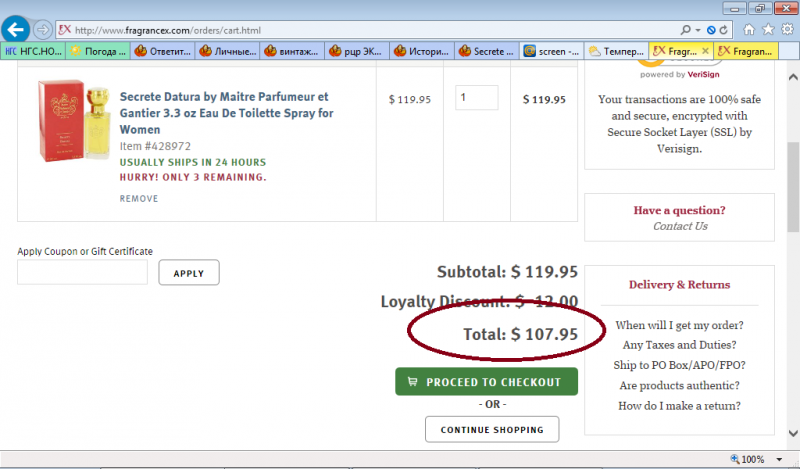Open 'How do I make a return?' link
The width and height of the screenshot is (800, 469).
(679, 406)
